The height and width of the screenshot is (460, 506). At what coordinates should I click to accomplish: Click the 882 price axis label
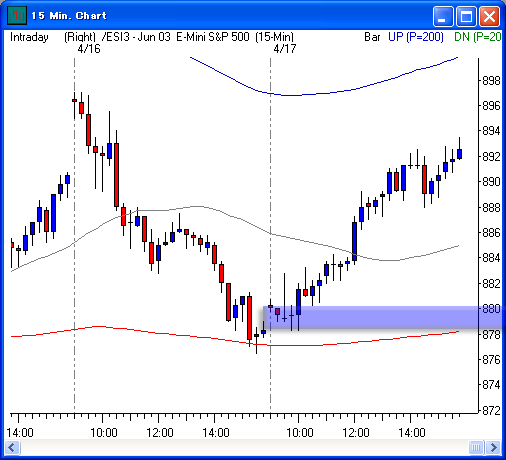[x=491, y=284]
